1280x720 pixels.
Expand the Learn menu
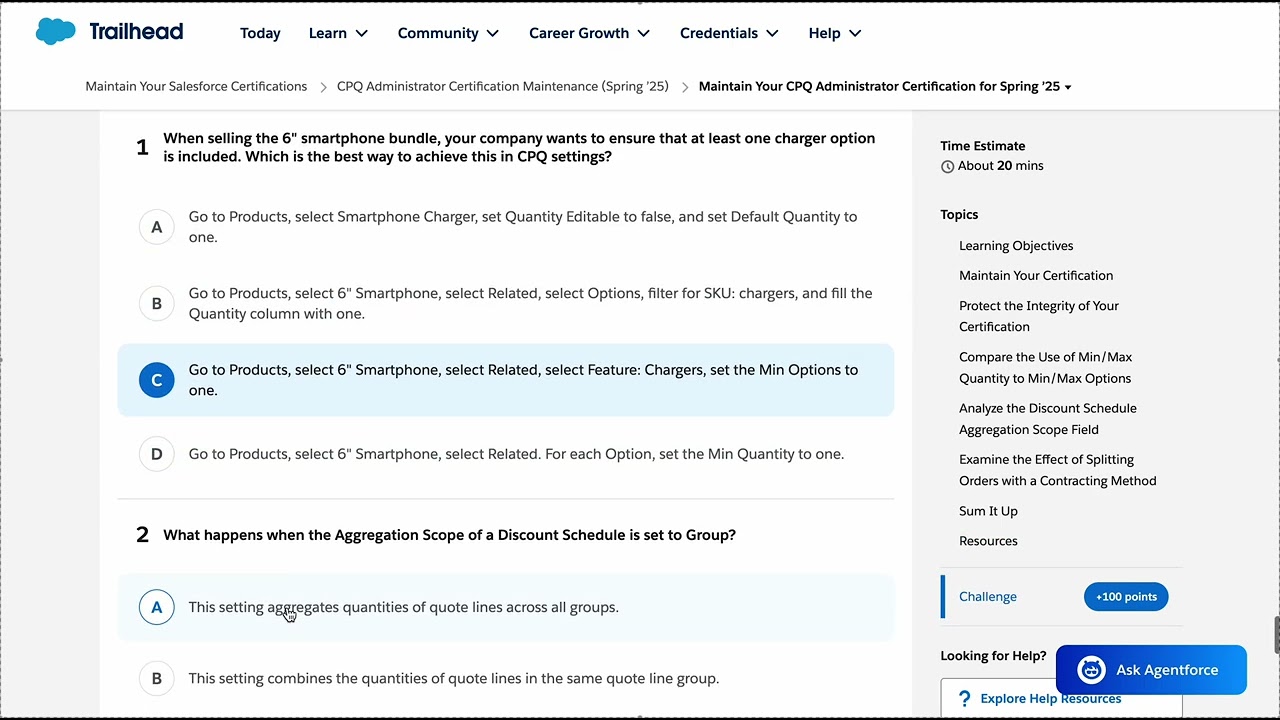[338, 33]
